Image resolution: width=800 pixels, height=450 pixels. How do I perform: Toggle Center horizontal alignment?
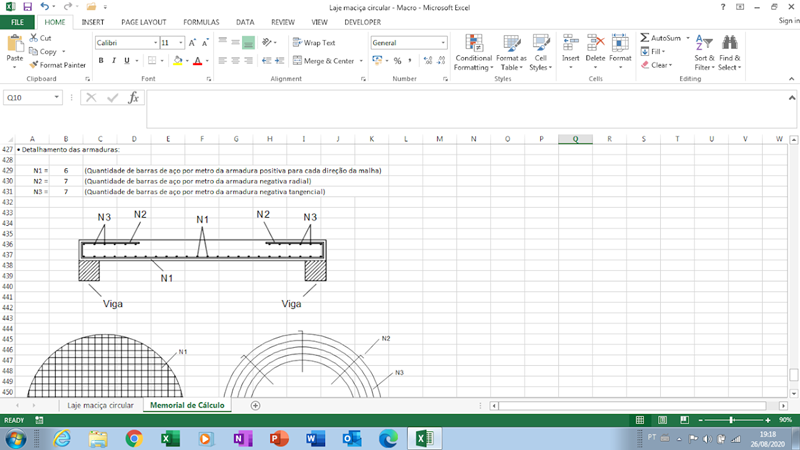(235, 61)
